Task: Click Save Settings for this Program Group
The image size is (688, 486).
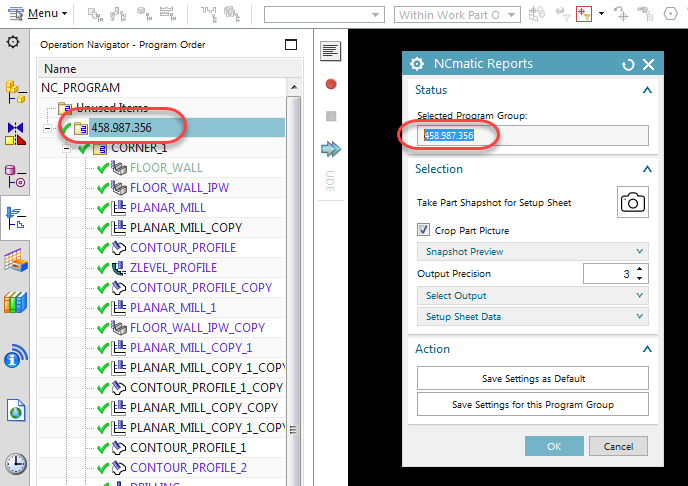Action: (x=532, y=404)
